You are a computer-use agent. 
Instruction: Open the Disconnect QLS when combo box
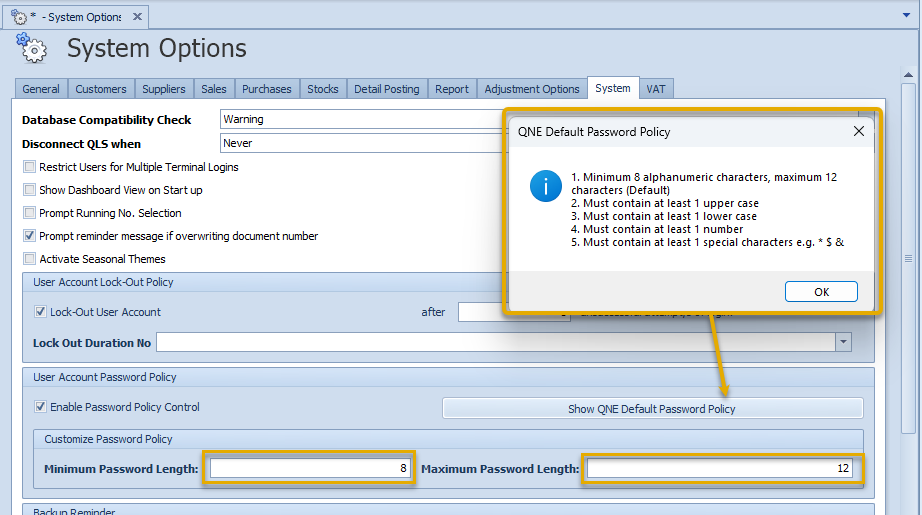point(362,143)
